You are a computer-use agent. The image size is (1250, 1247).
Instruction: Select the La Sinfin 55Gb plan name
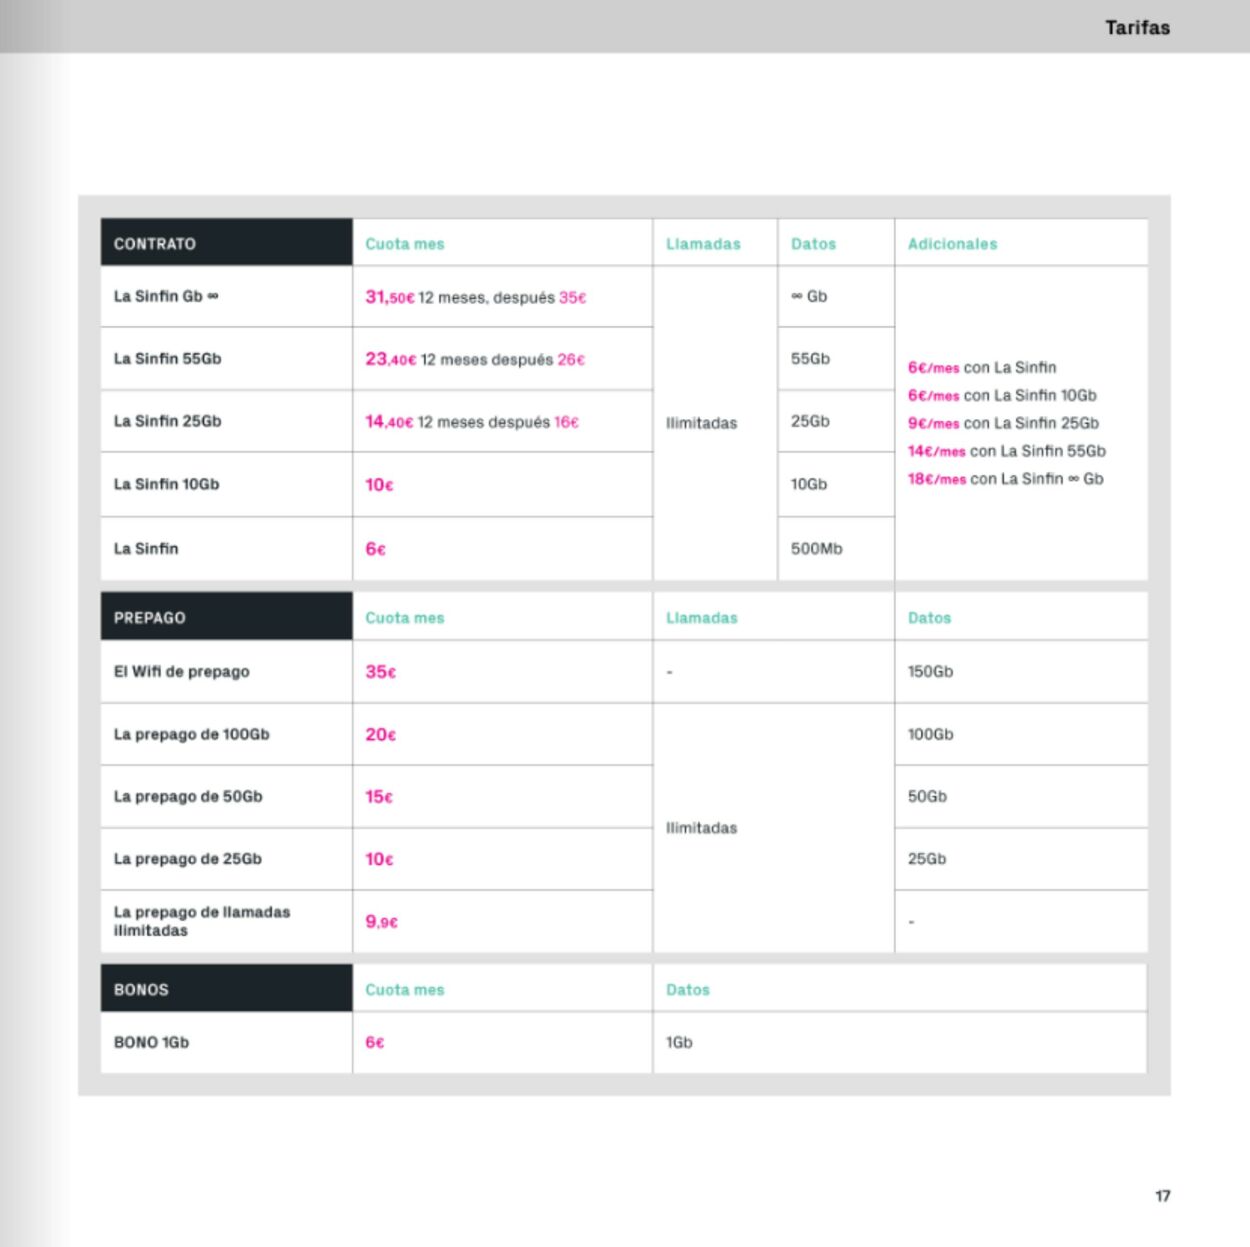click(x=168, y=359)
